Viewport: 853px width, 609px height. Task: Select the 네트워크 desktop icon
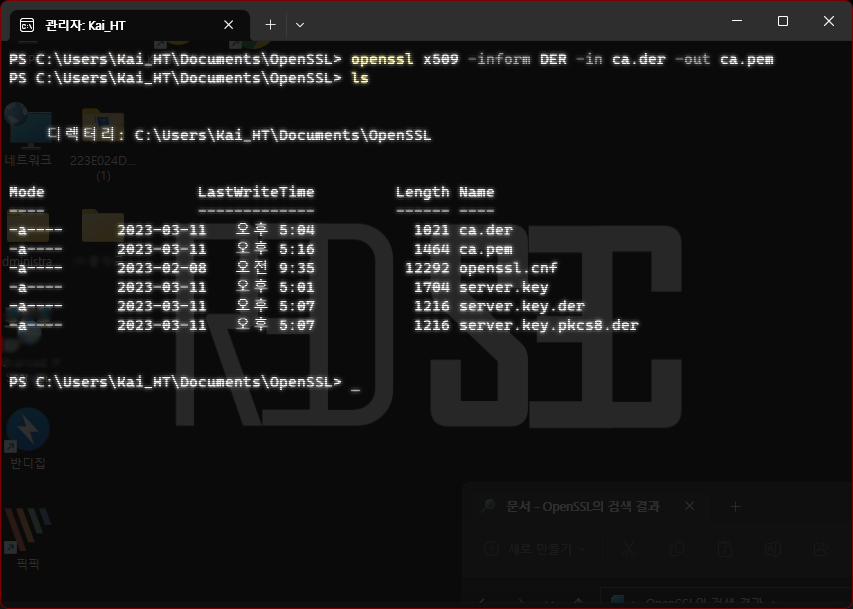point(28,136)
